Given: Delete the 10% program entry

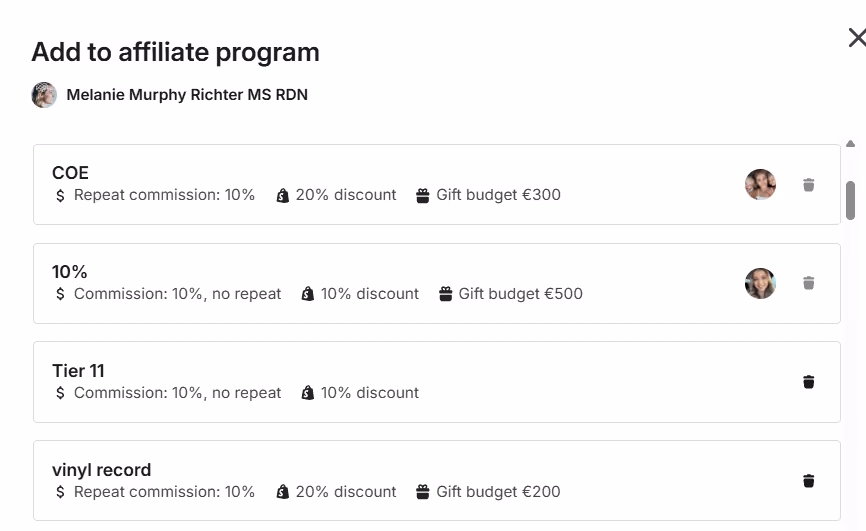Looking at the screenshot, I should coord(809,283).
